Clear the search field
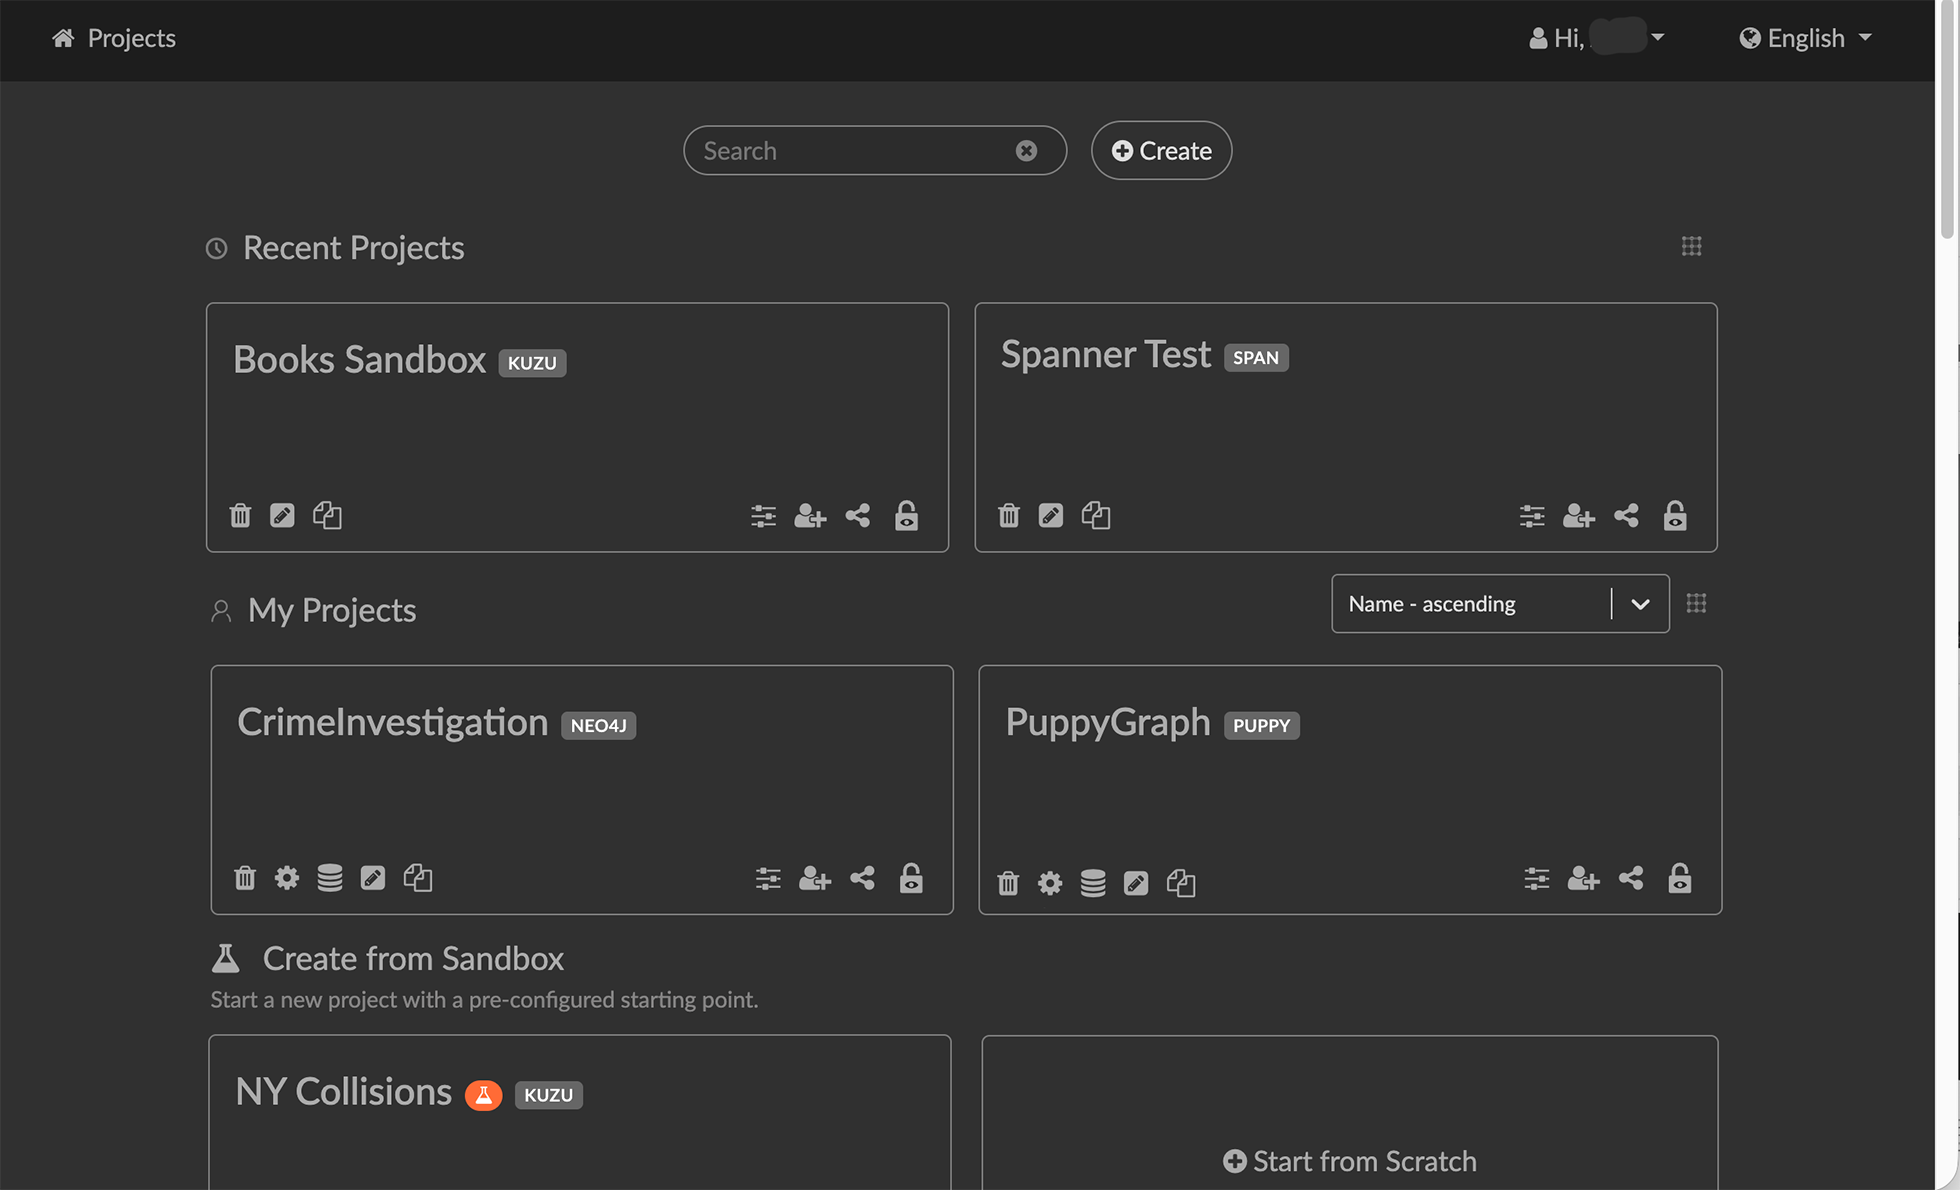This screenshot has width=1960, height=1190. 1026,150
